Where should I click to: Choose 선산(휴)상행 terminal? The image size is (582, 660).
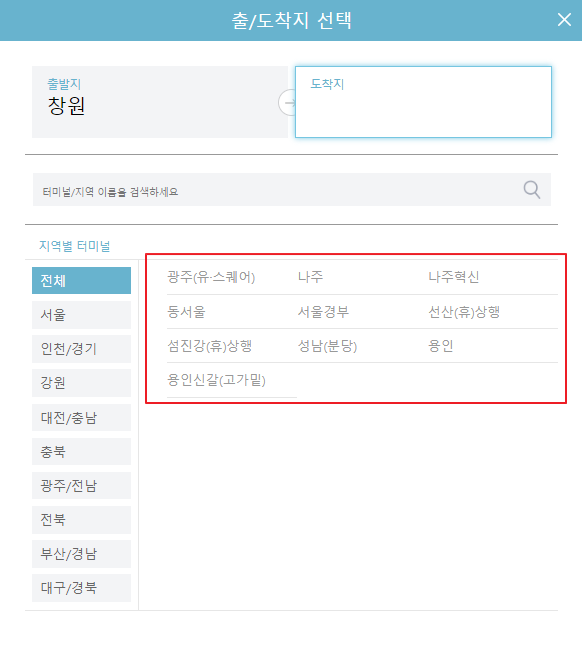464,312
